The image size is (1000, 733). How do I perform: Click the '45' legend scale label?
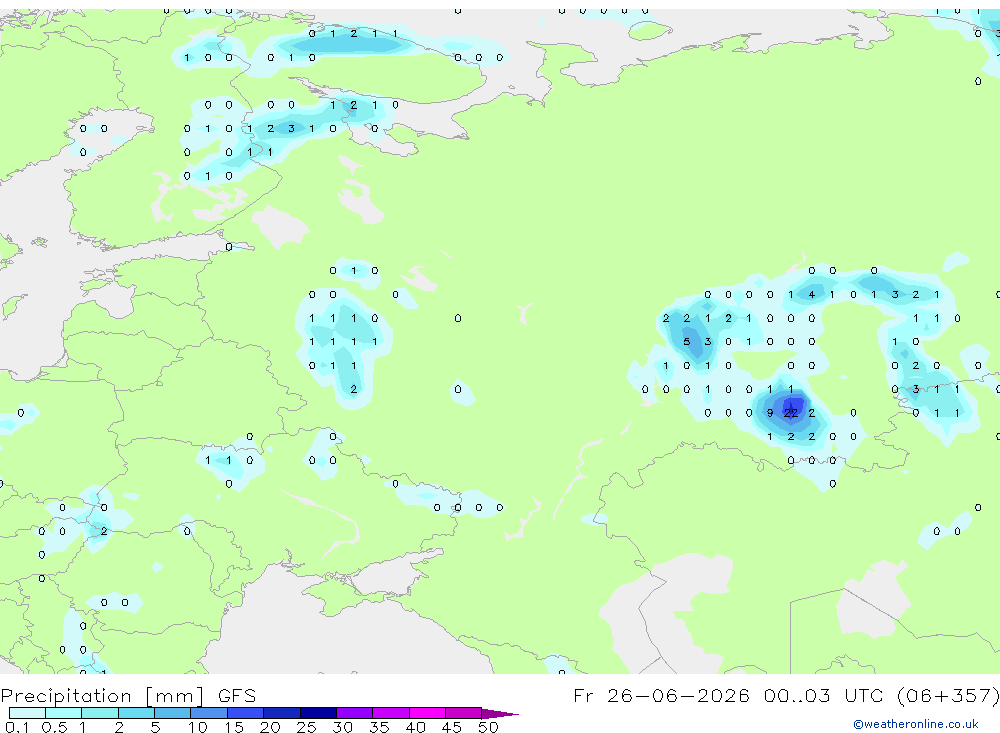452,727
